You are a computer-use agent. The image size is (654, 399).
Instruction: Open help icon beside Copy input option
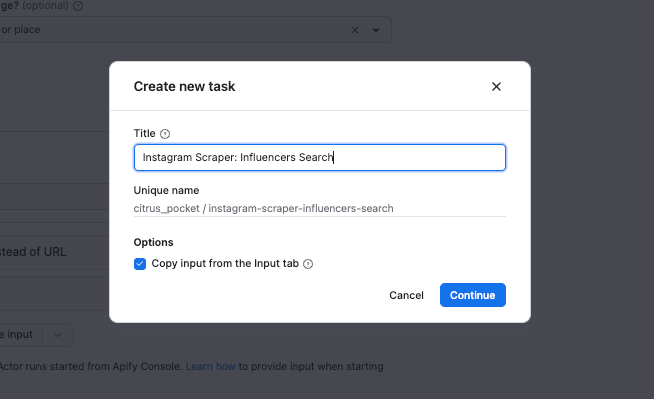tap(308, 264)
